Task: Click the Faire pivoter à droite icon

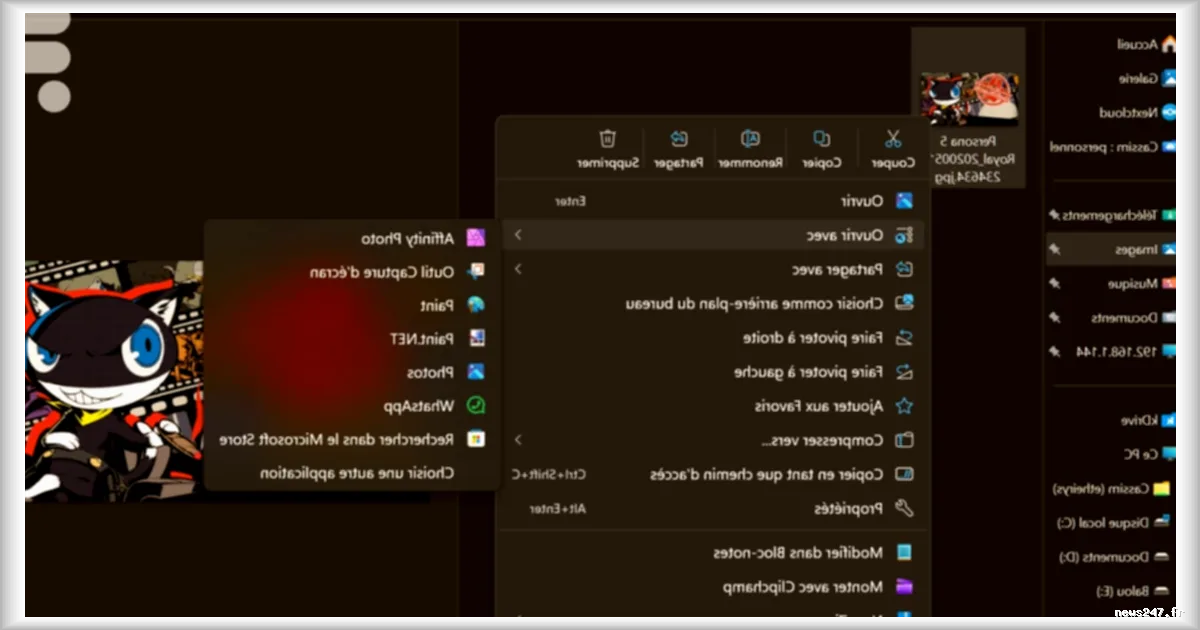Action: [x=904, y=338]
